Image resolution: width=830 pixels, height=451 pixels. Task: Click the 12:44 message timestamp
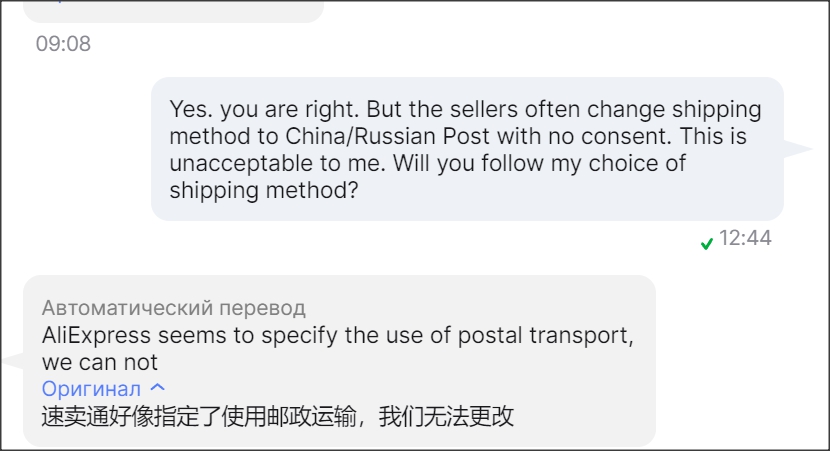pyautogui.click(x=745, y=239)
